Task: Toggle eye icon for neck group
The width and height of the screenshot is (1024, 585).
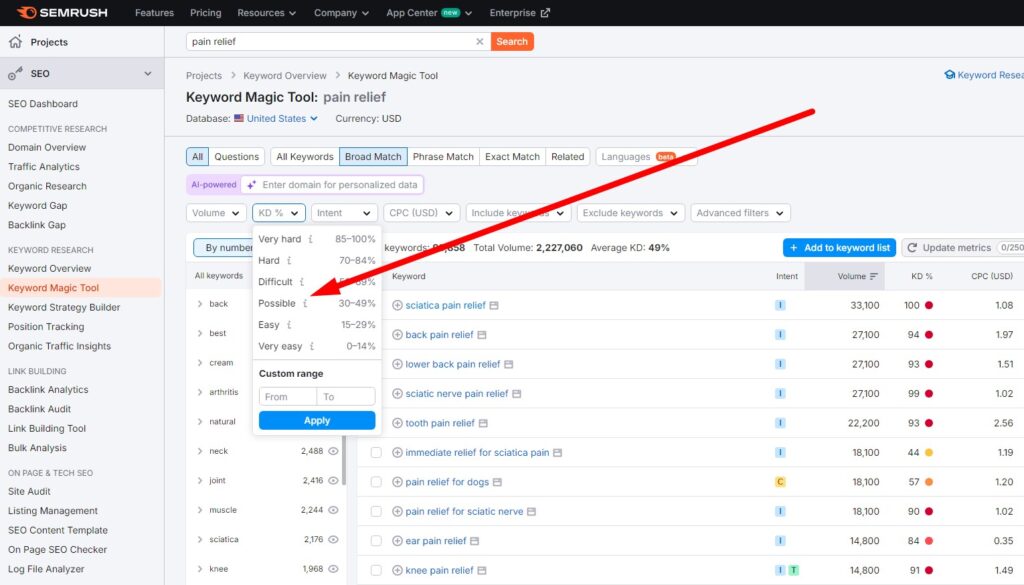Action: point(333,451)
